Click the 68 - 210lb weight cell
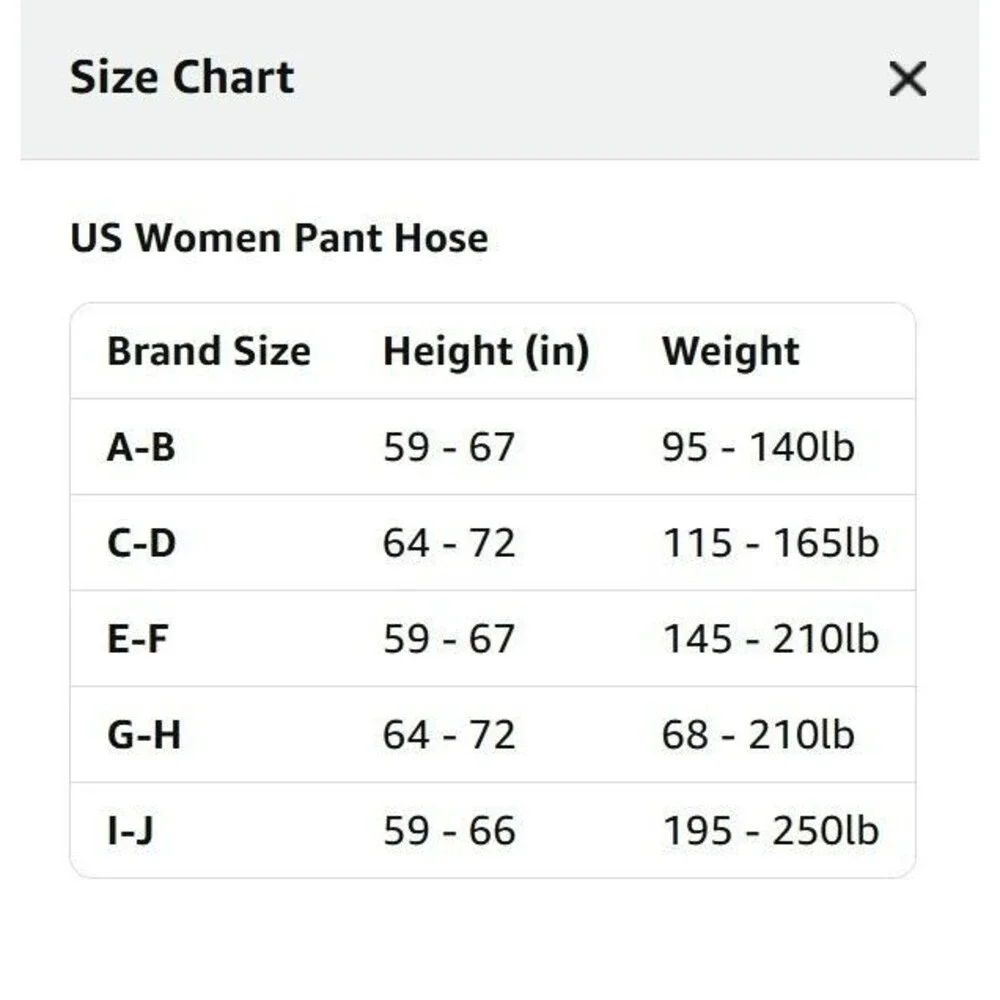Screen dimensions: 1000x1000 [x=758, y=735]
